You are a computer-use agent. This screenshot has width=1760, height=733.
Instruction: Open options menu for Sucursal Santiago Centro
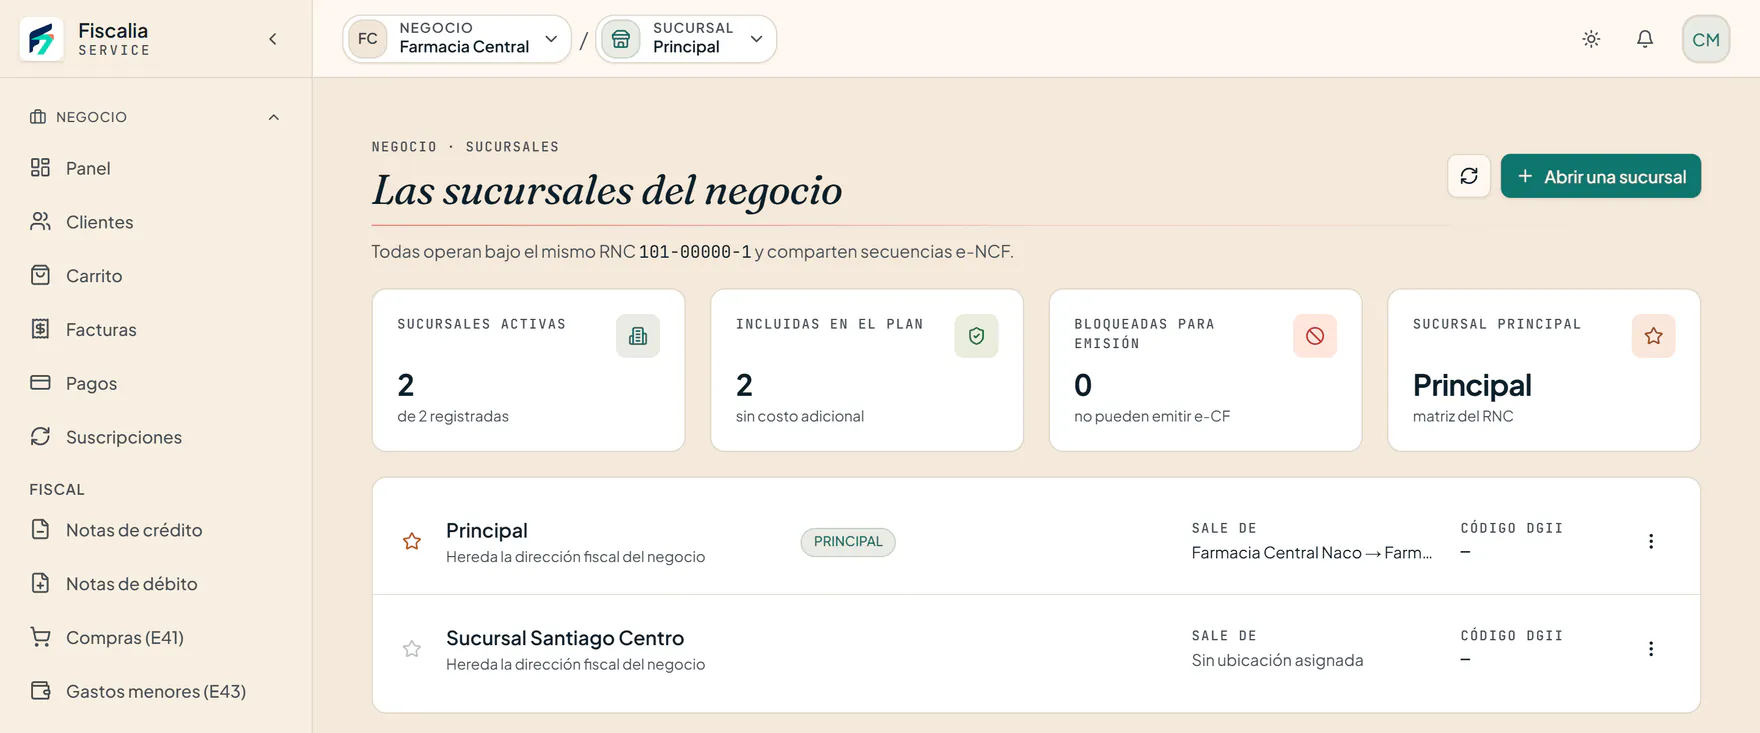[x=1651, y=649]
